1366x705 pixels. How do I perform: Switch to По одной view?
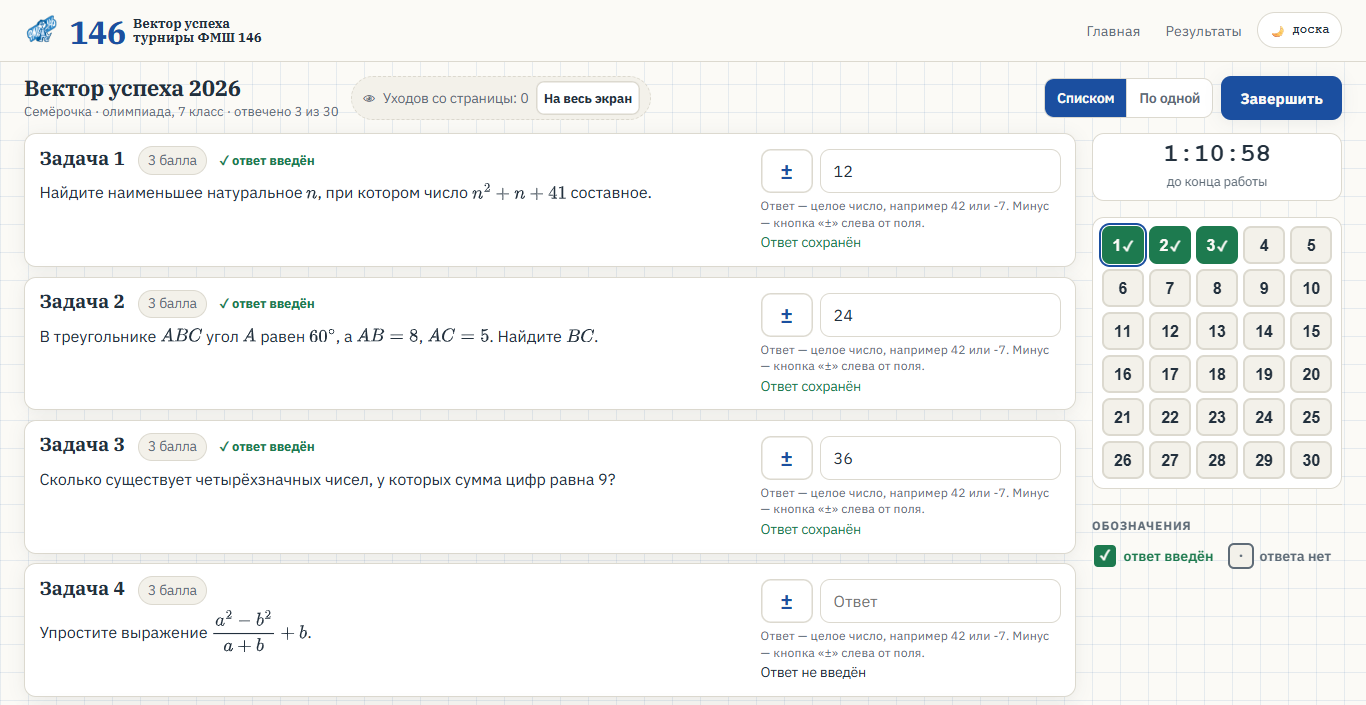pos(1170,98)
